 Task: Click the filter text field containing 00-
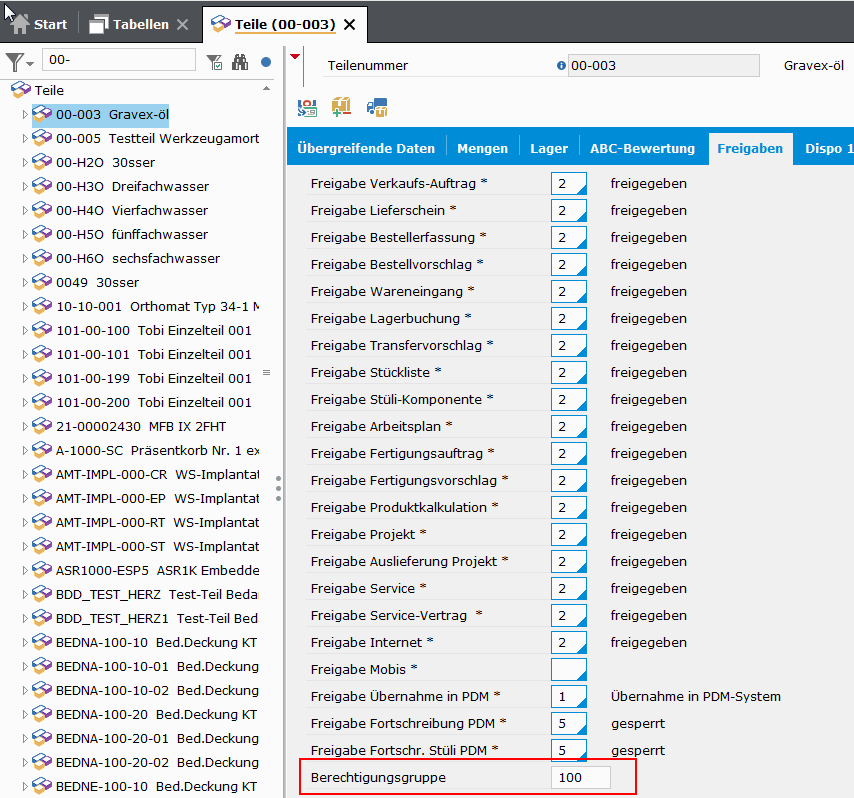(119, 59)
